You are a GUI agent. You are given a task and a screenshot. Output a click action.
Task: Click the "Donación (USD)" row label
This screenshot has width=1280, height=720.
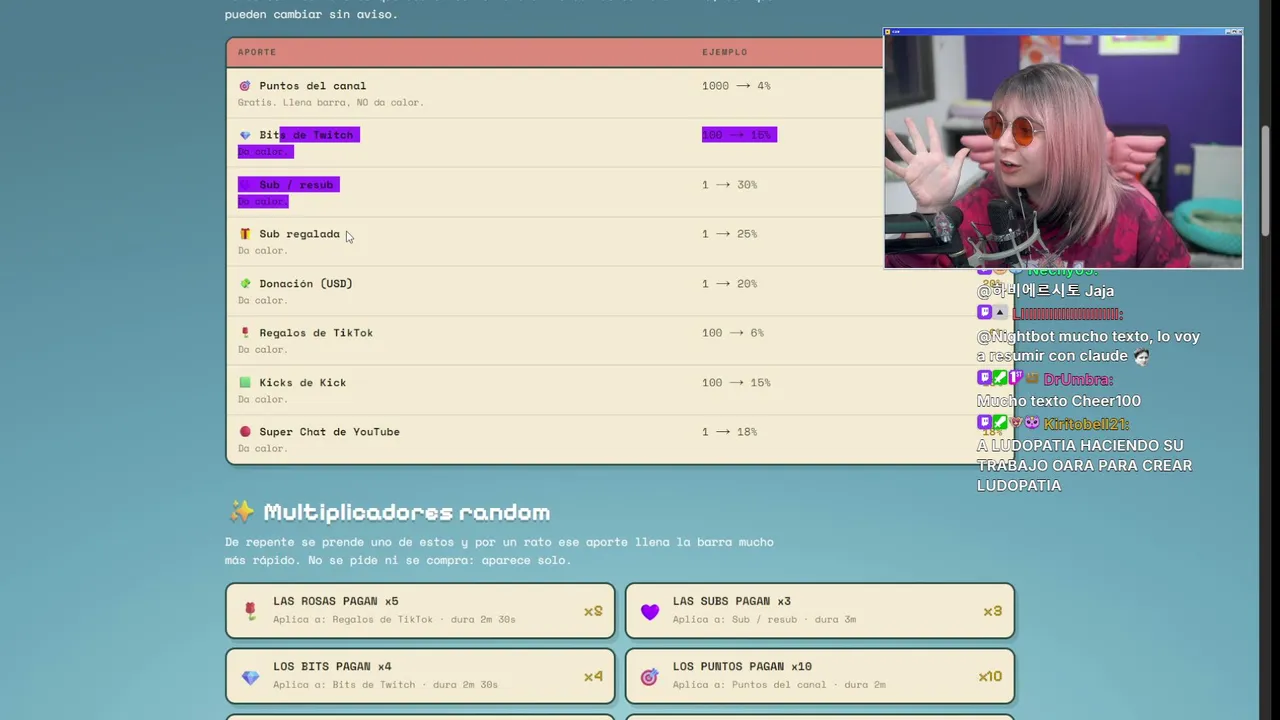306,284
